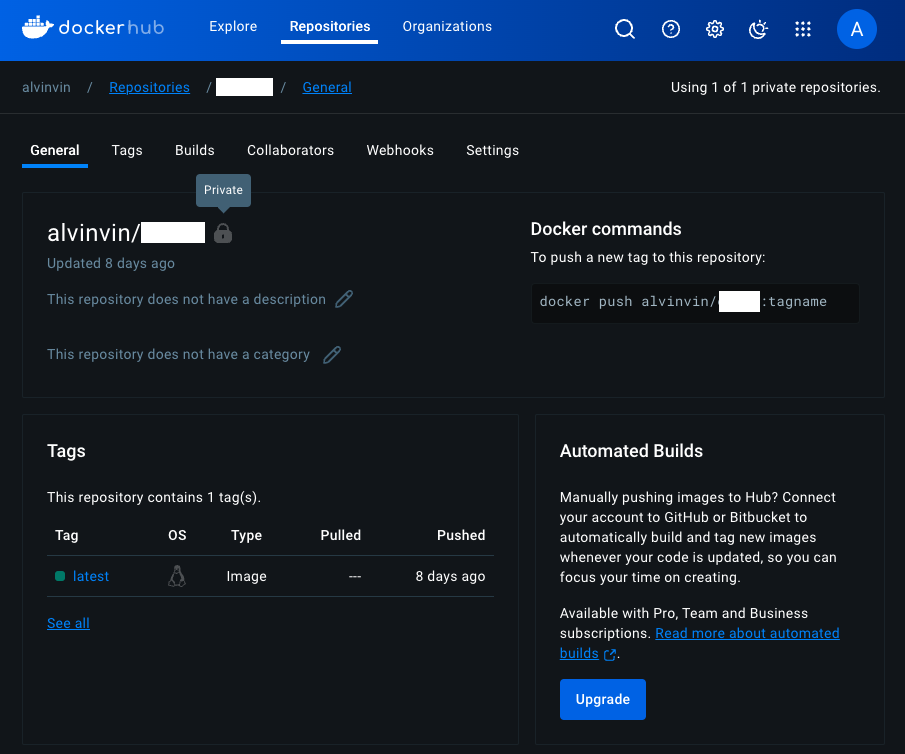The width and height of the screenshot is (905, 754).
Task: Open the Collaborators tab
Action: pos(290,151)
